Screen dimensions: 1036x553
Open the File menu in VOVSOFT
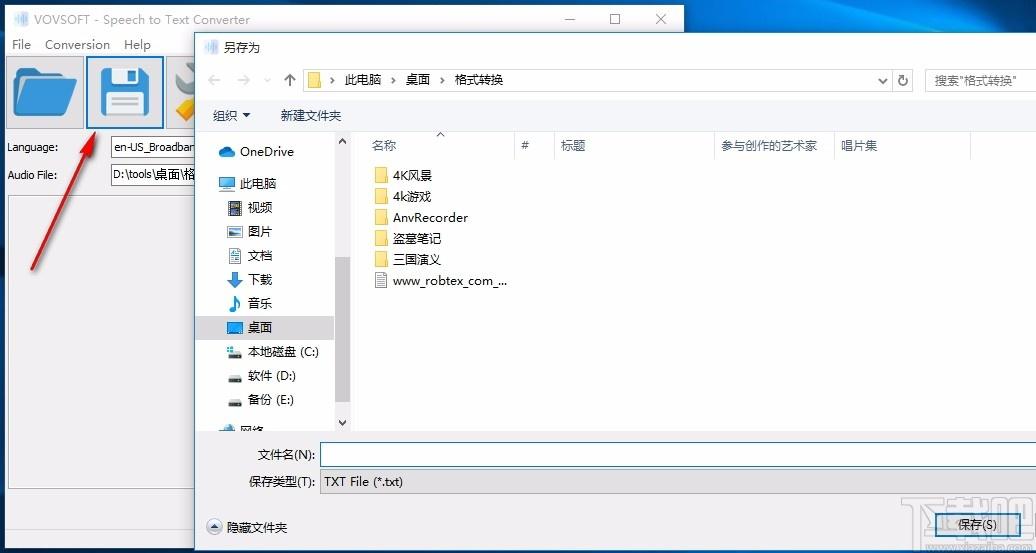tap(21, 45)
